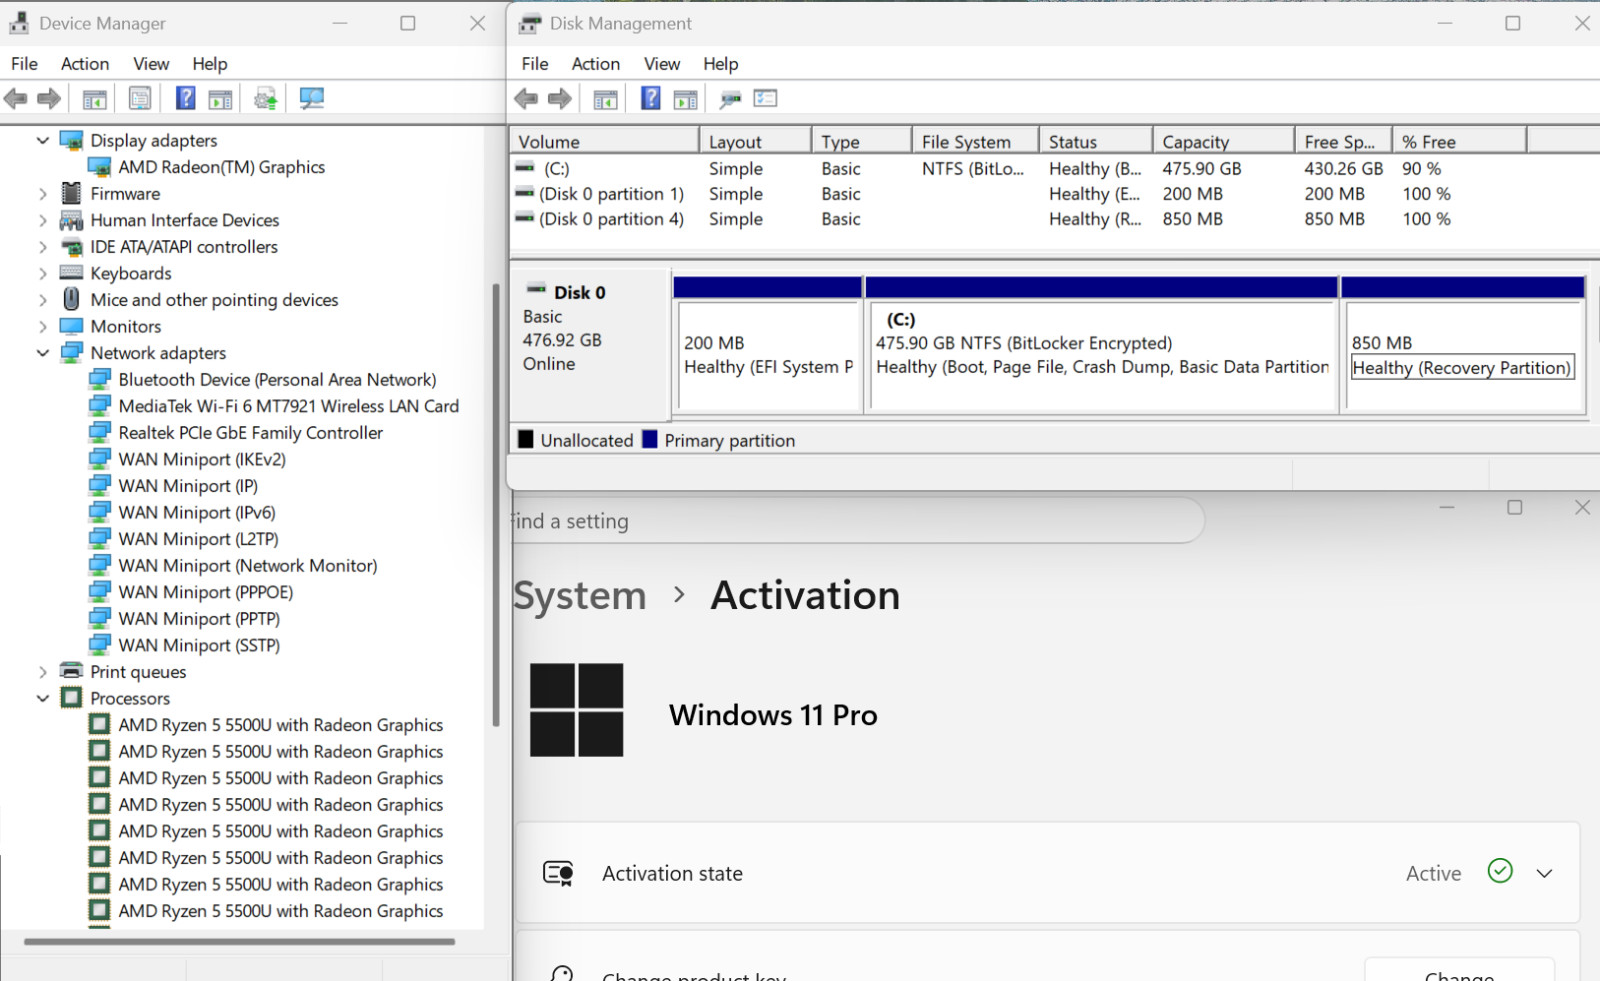The image size is (1600, 981).
Task: Sort by the Status column header
Action: pos(1096,142)
